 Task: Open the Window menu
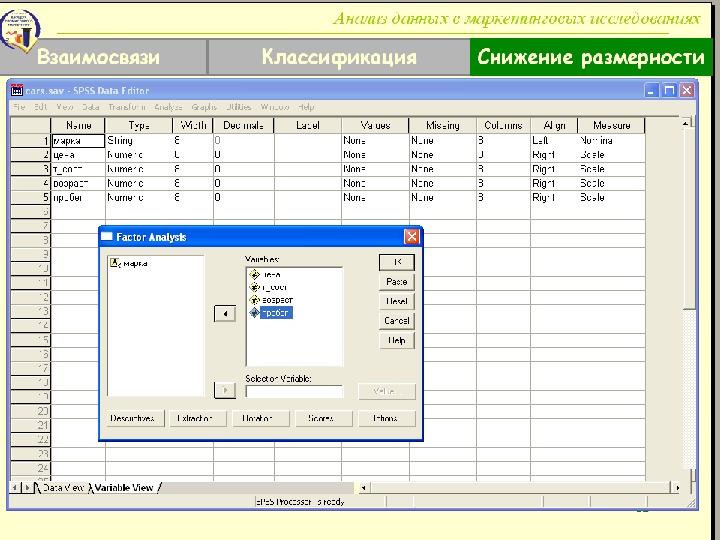pyautogui.click(x=275, y=107)
